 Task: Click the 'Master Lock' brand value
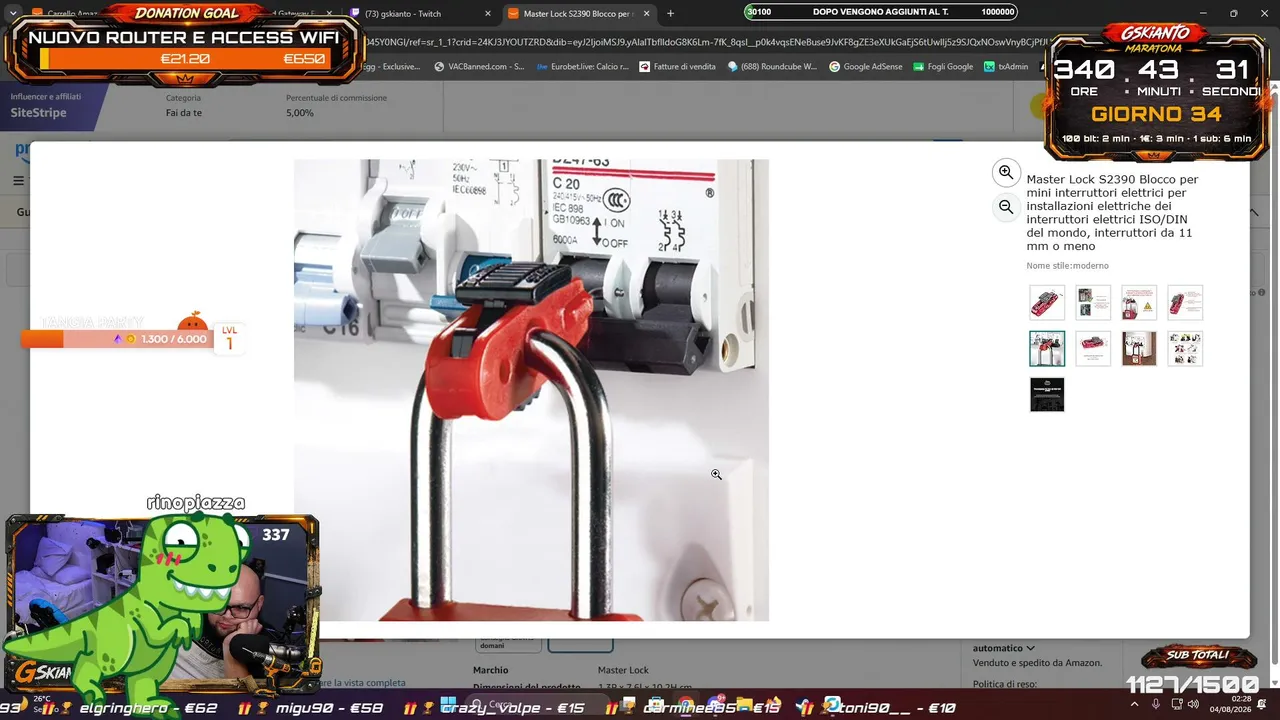(623, 670)
